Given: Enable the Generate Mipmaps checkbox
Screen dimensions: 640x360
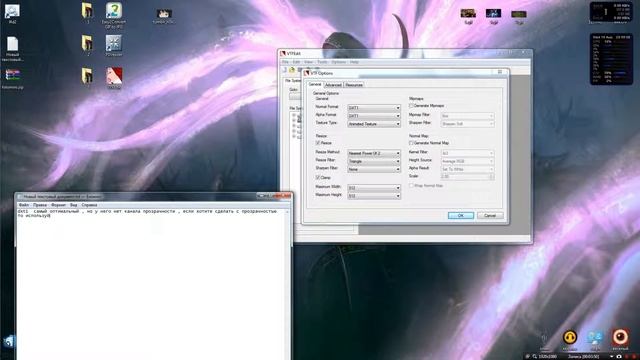Looking at the screenshot, I should [411, 106].
